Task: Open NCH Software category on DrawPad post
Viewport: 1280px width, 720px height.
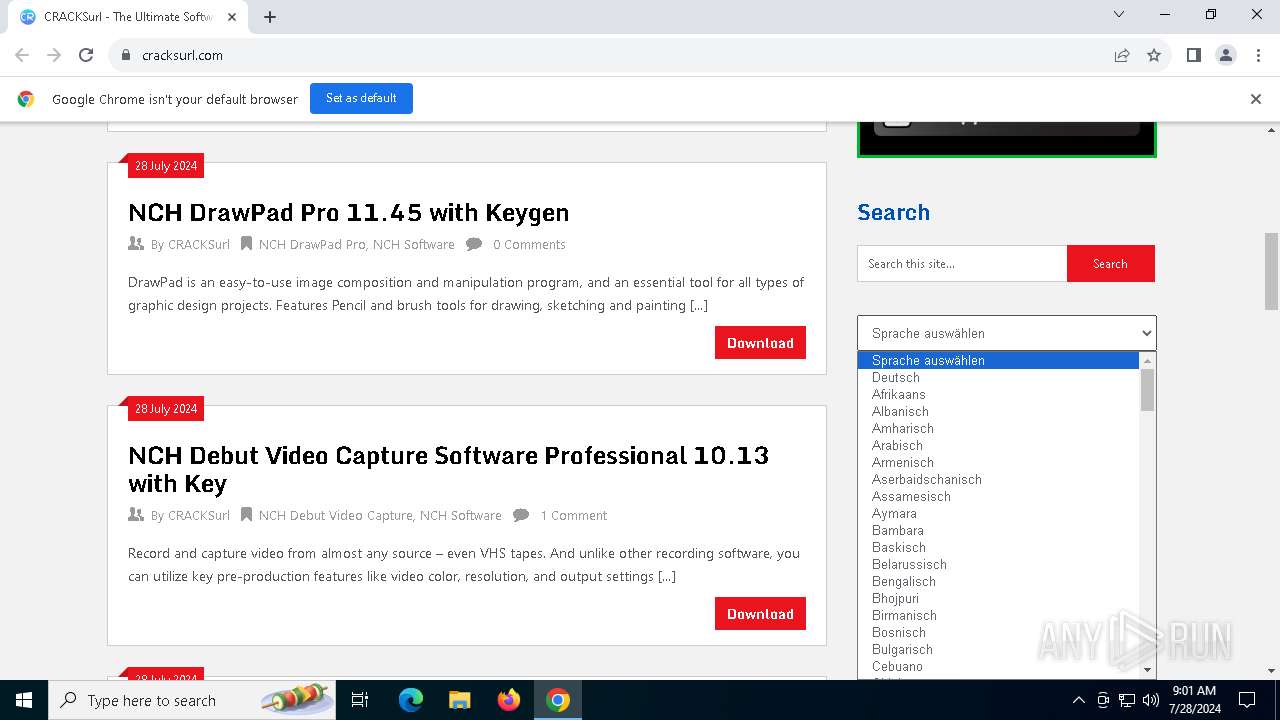Action: 413,244
